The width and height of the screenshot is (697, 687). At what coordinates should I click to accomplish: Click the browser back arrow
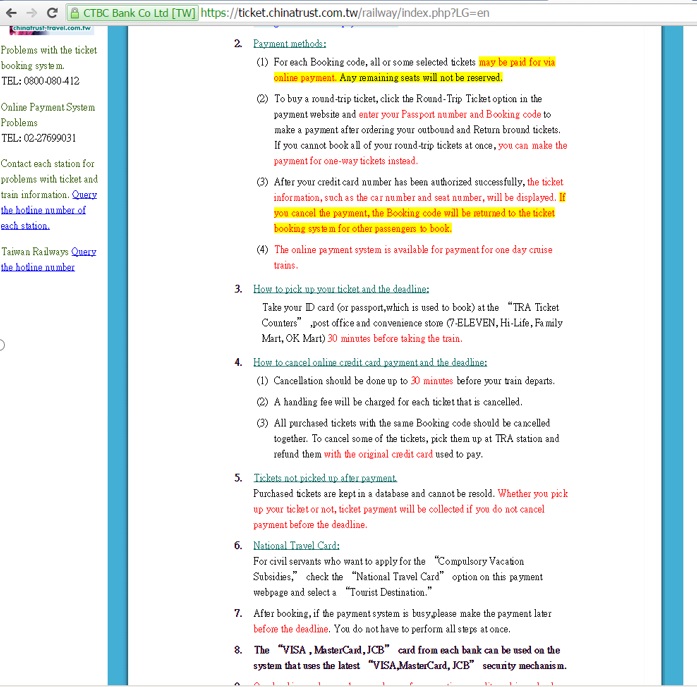coord(11,13)
